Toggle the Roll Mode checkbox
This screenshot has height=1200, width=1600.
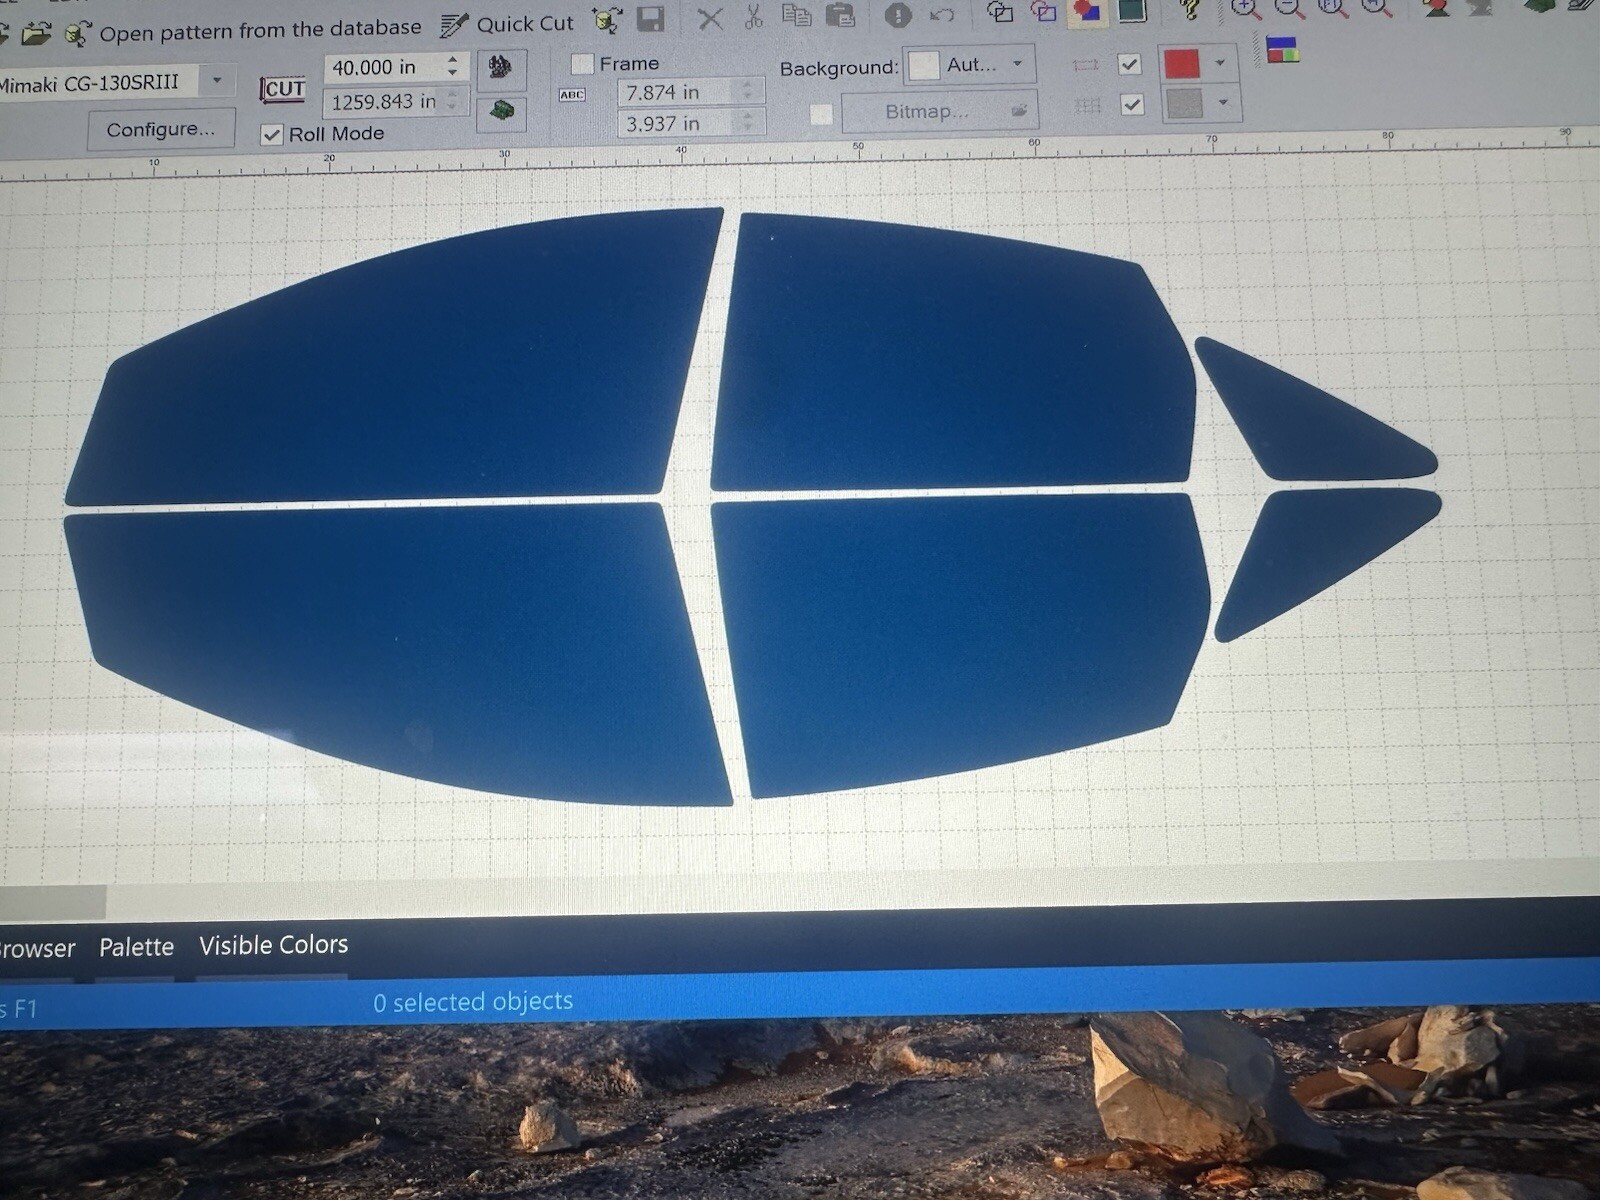(x=271, y=134)
